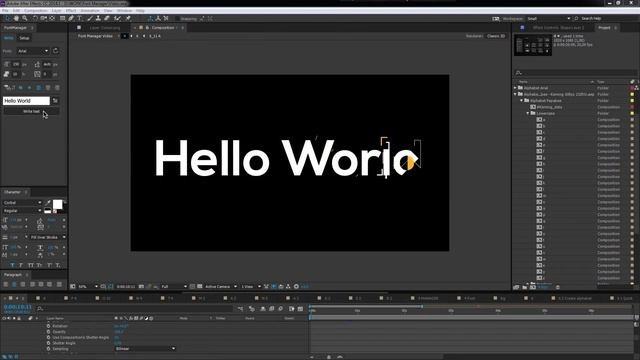Select the Rectangle shape tool
This screenshot has height=360, width=640.
click(x=62, y=18)
